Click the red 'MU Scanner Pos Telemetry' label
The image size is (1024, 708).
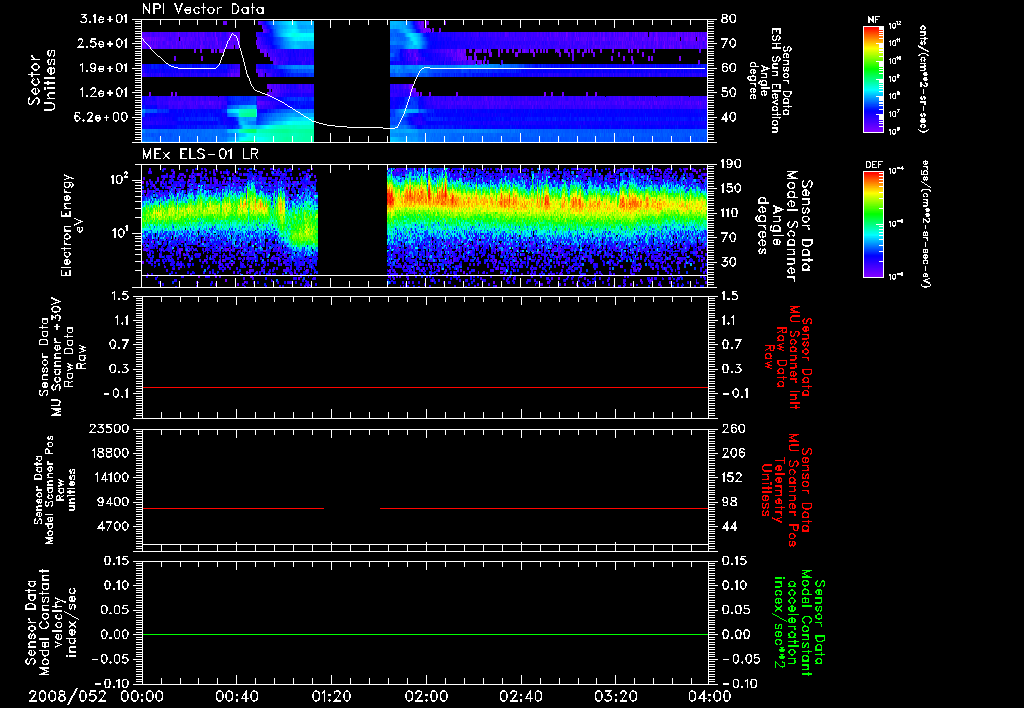[784, 489]
